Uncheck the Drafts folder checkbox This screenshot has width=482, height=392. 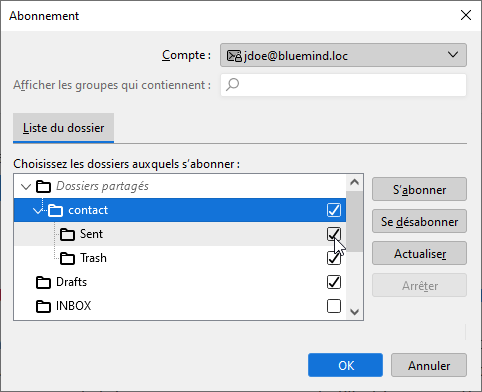tap(334, 282)
